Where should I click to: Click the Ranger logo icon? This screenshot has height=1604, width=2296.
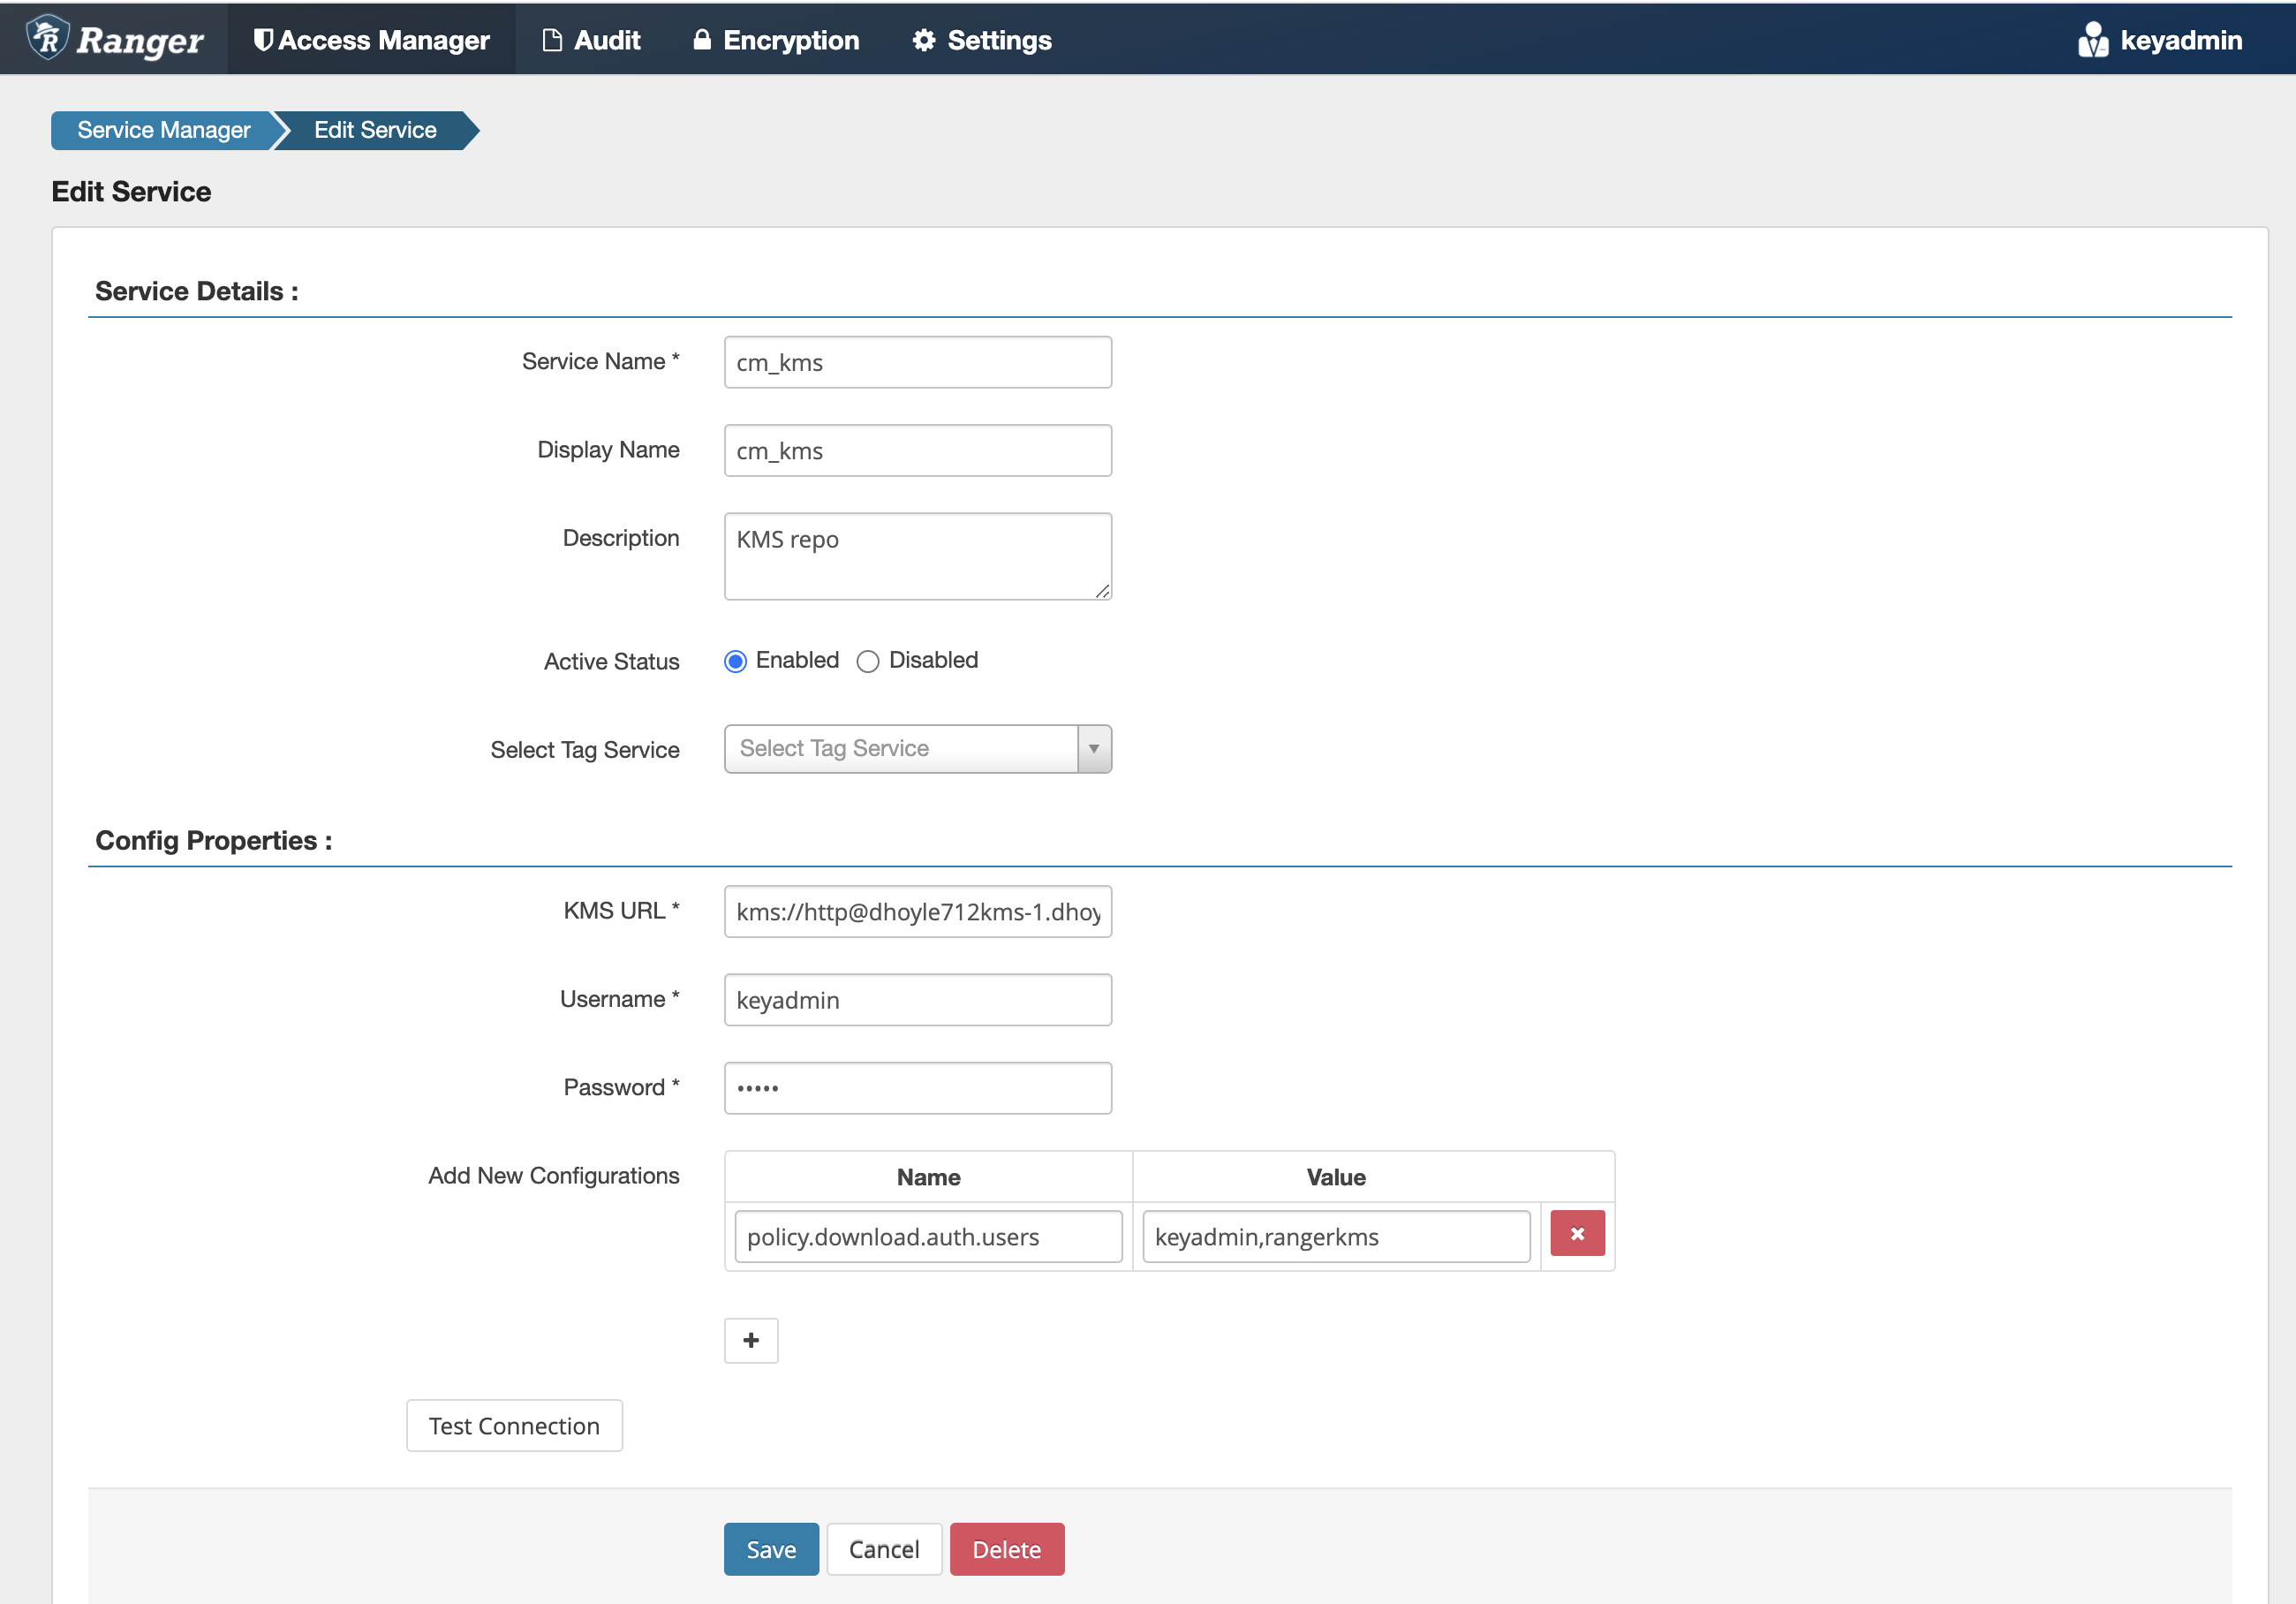pyautogui.click(x=48, y=38)
